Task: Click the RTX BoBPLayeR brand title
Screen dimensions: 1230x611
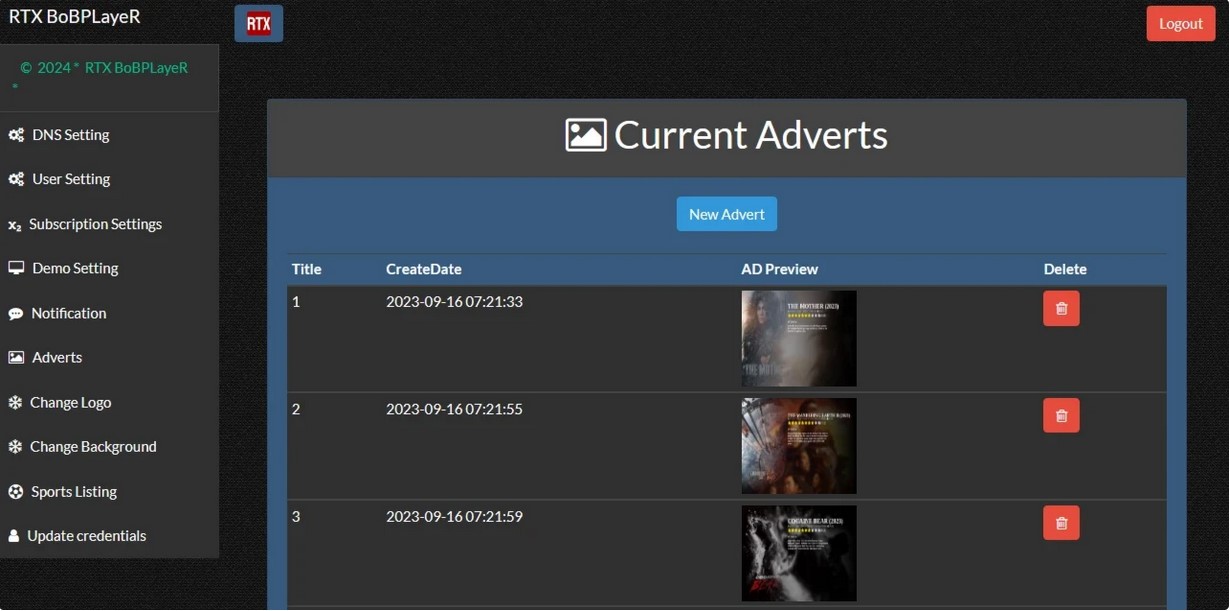Action: [x=75, y=17]
